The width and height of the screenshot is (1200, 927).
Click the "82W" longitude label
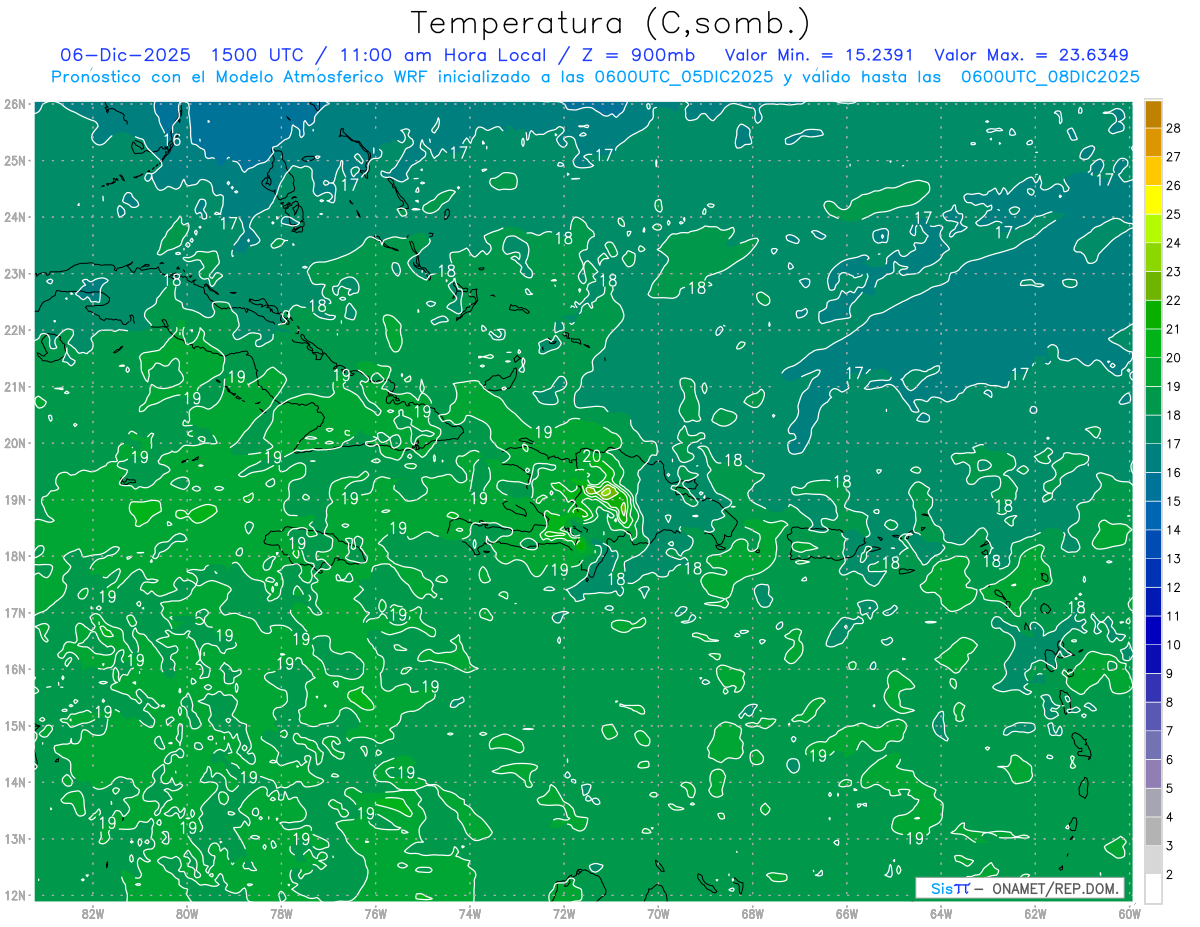click(x=92, y=912)
